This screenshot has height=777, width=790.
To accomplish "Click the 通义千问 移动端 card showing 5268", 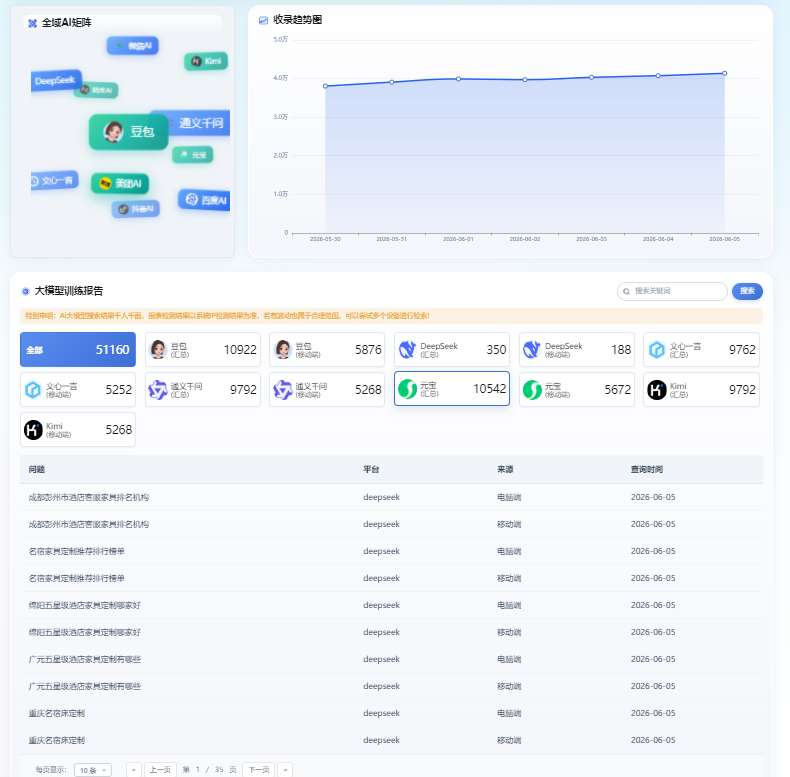I will point(327,390).
